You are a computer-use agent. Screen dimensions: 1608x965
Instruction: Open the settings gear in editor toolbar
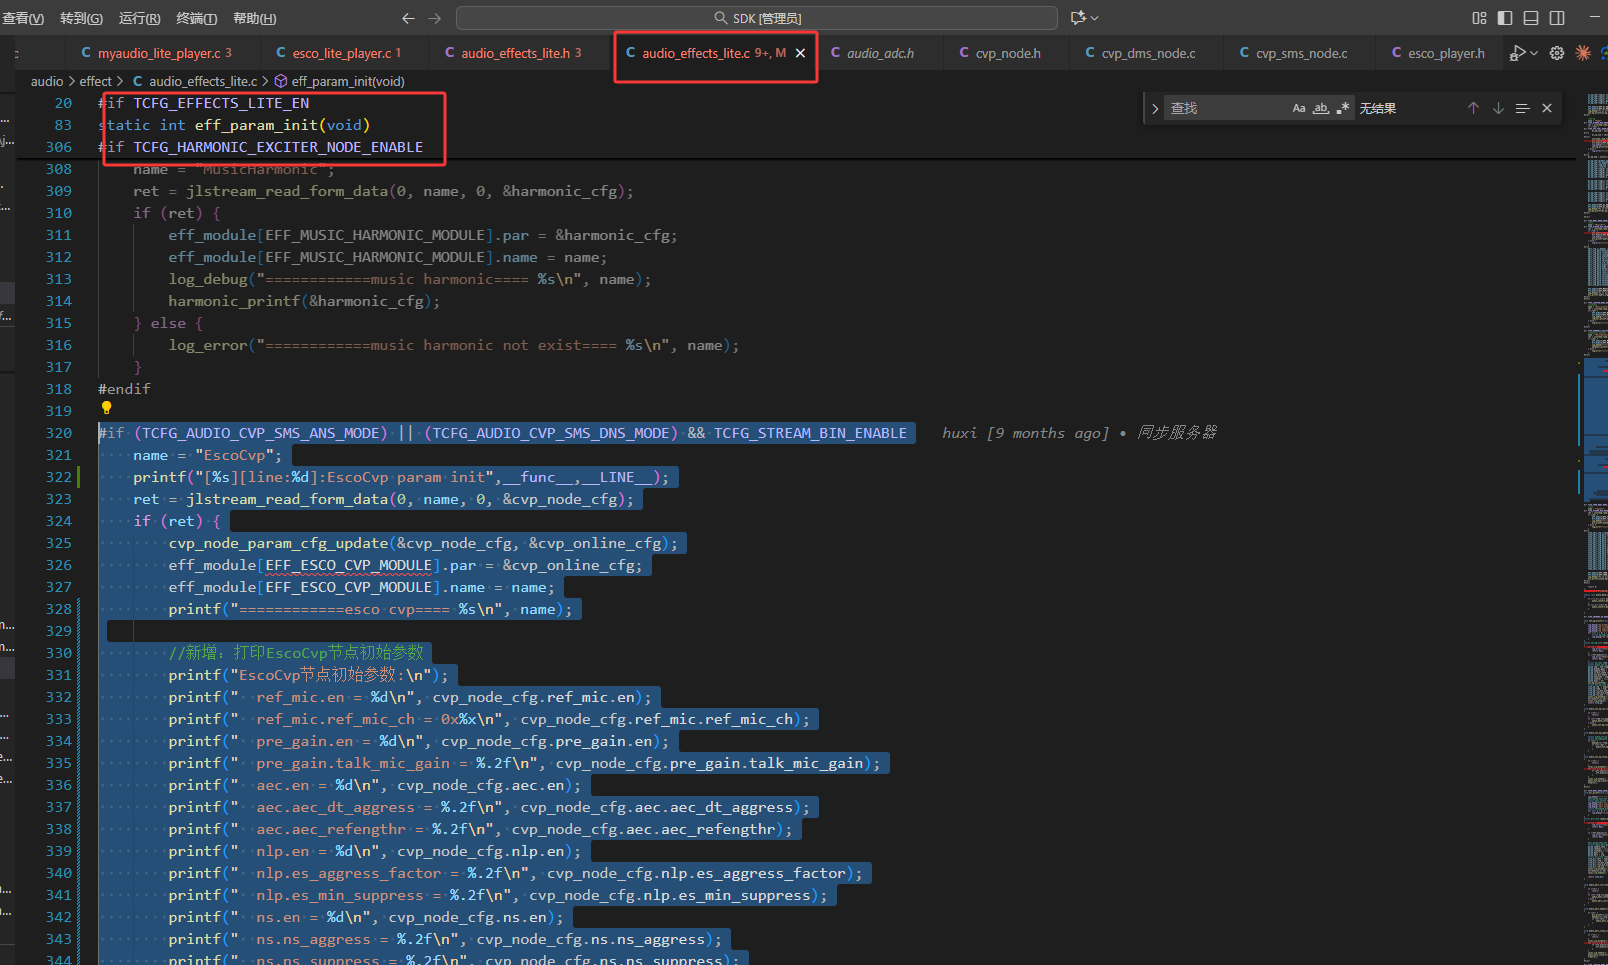click(1557, 53)
